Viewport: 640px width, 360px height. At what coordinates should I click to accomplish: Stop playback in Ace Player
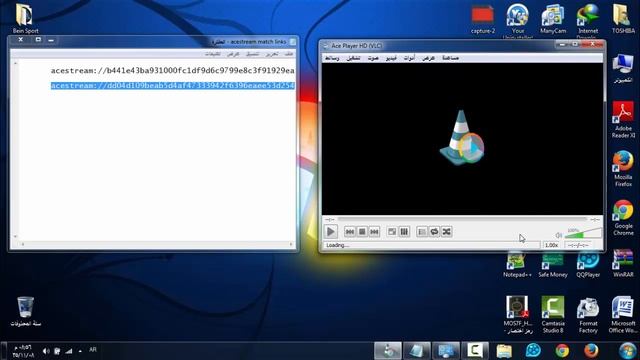click(362, 232)
